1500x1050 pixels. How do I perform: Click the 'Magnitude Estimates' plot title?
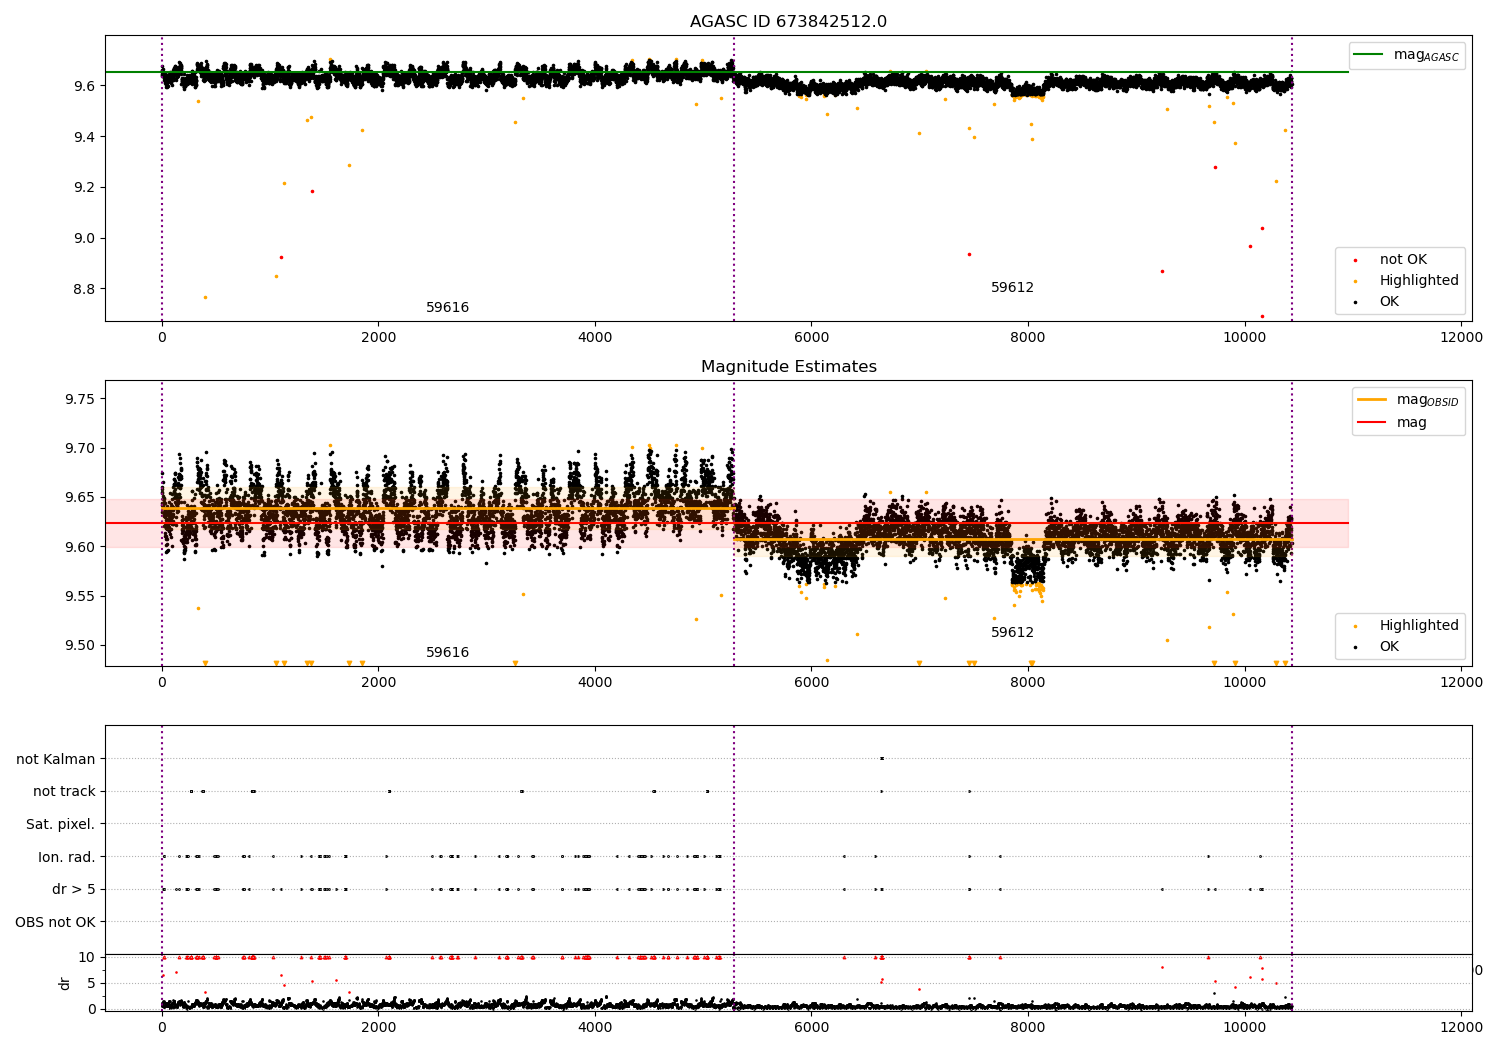[x=788, y=367]
